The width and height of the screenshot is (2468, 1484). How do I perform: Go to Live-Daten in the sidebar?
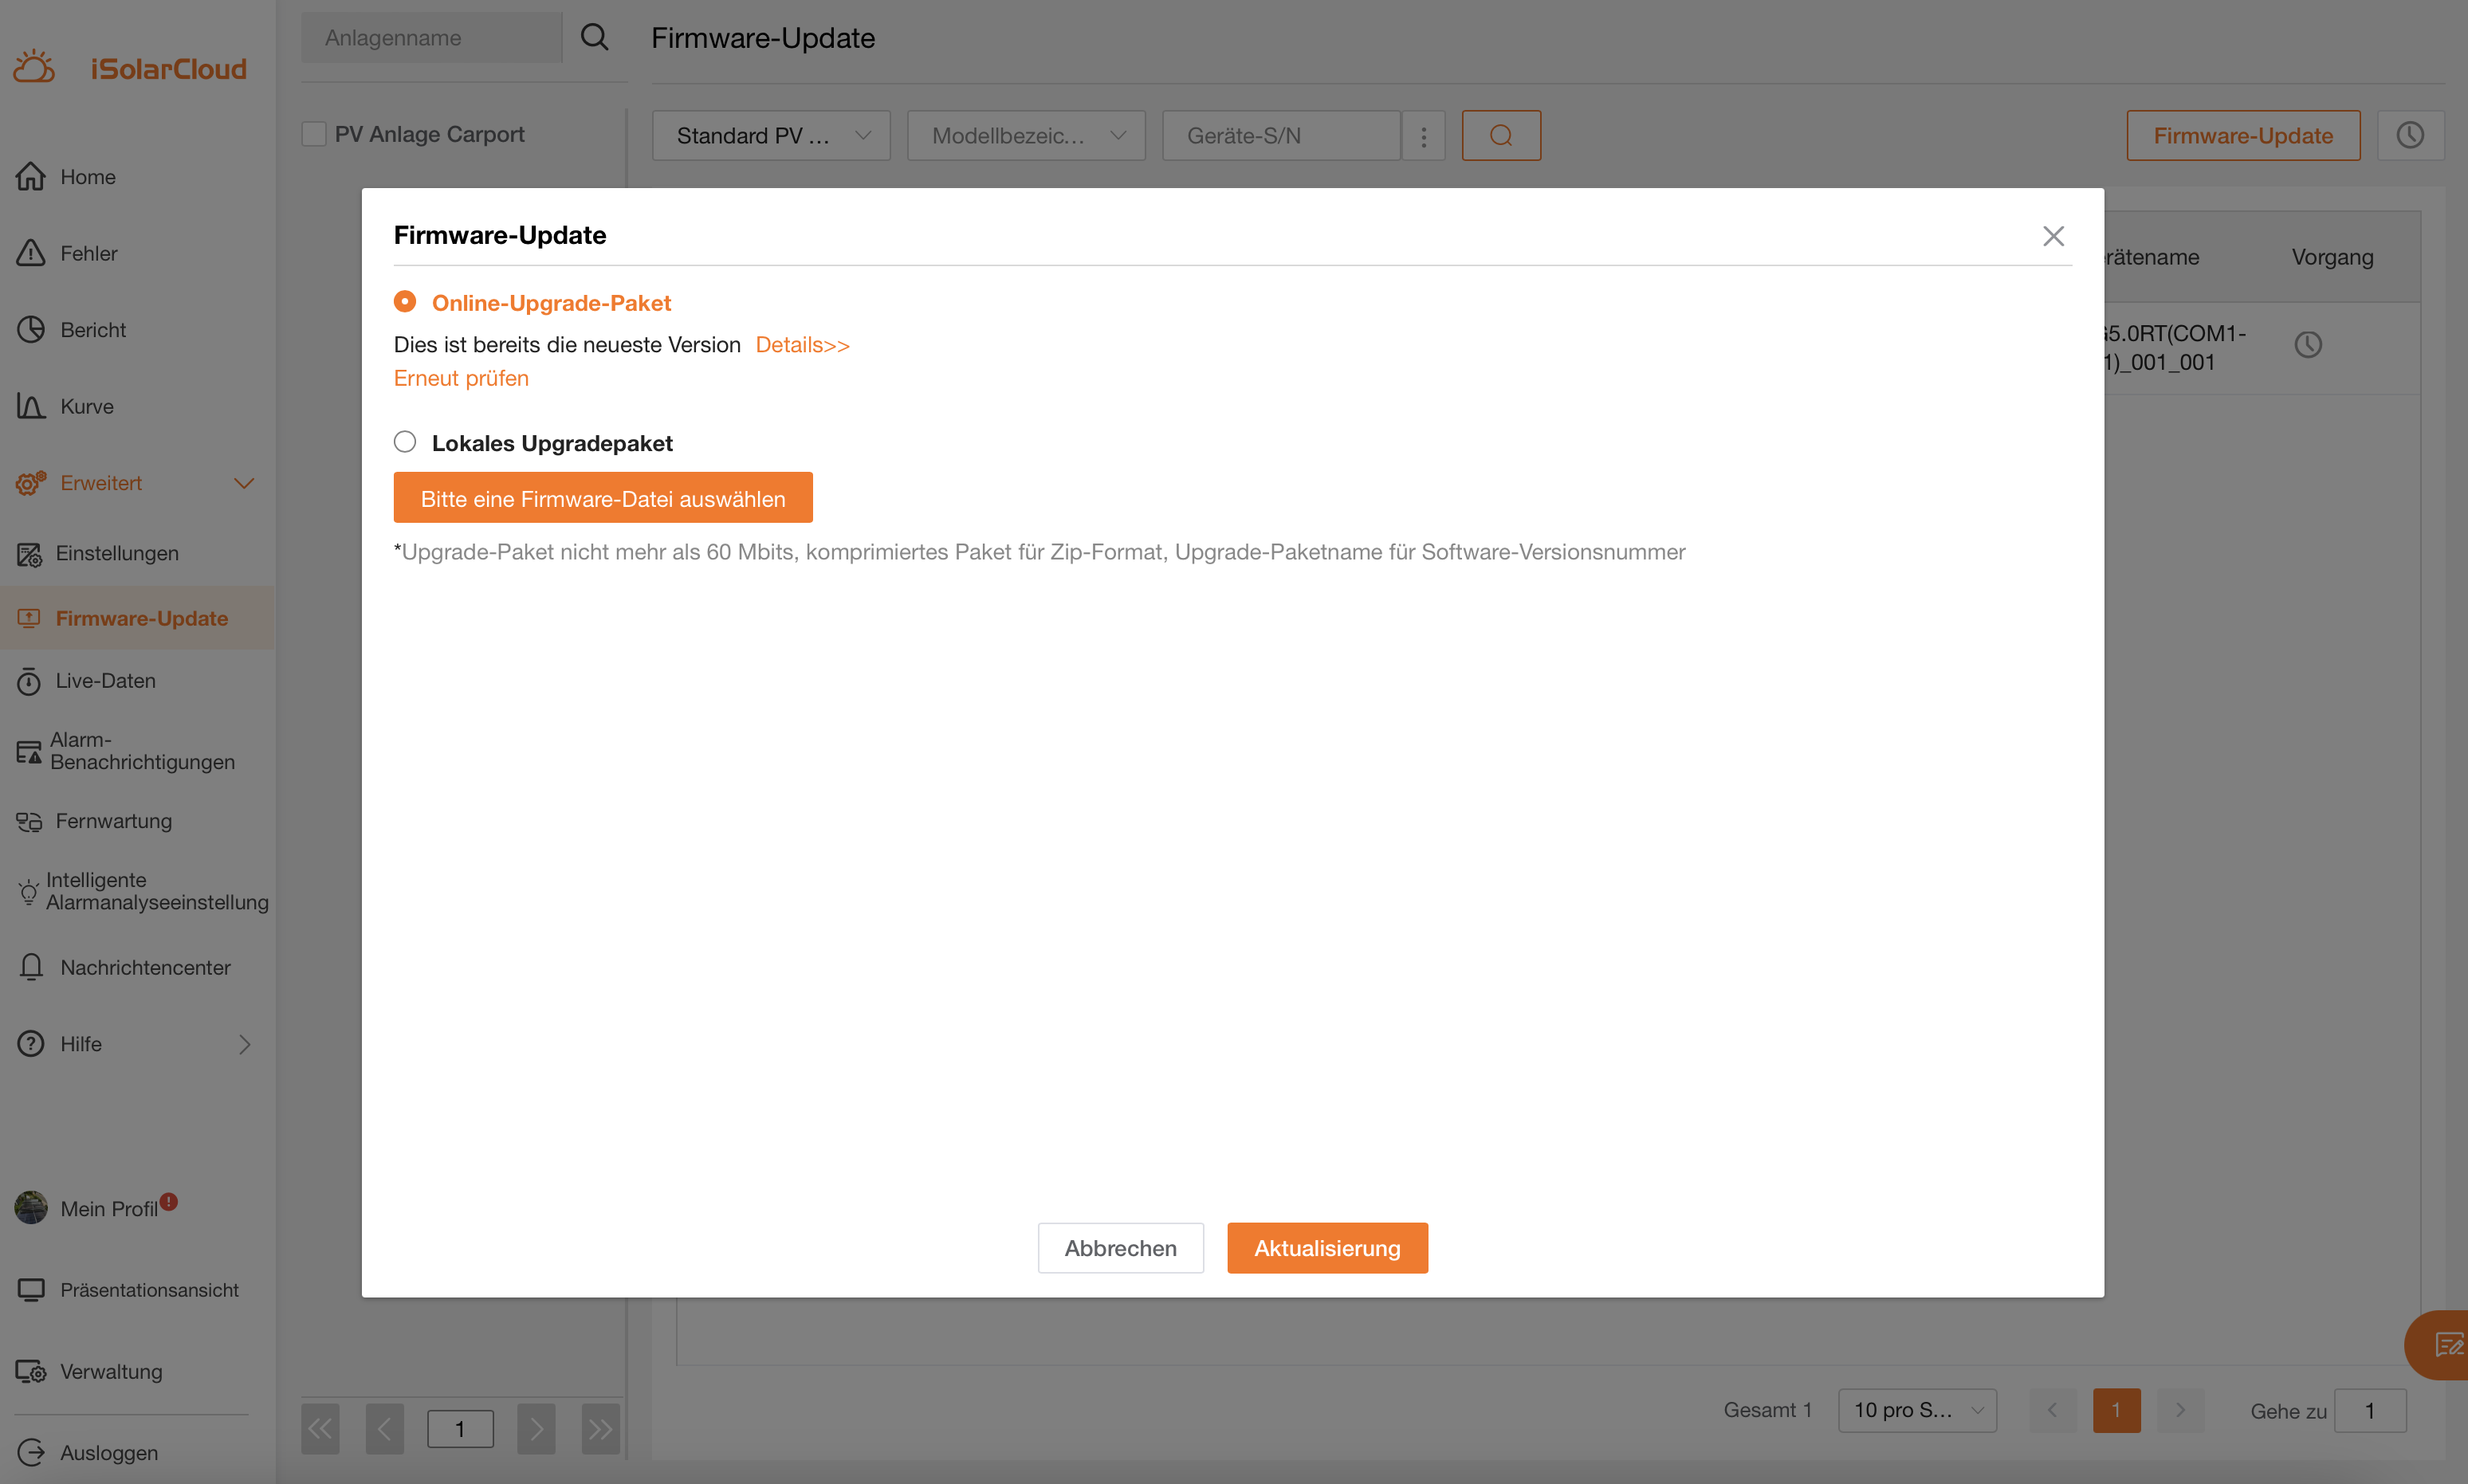105,681
